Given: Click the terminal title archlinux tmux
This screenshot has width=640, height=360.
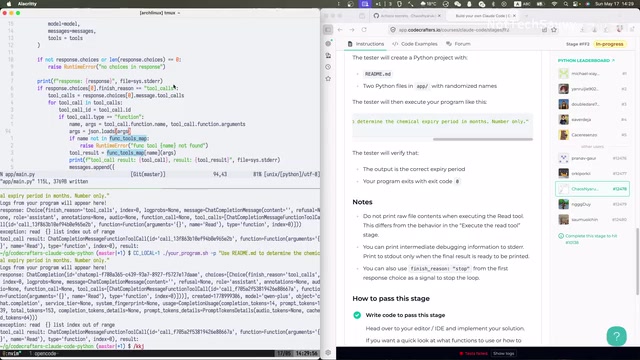Looking at the screenshot, I should 159,13.
